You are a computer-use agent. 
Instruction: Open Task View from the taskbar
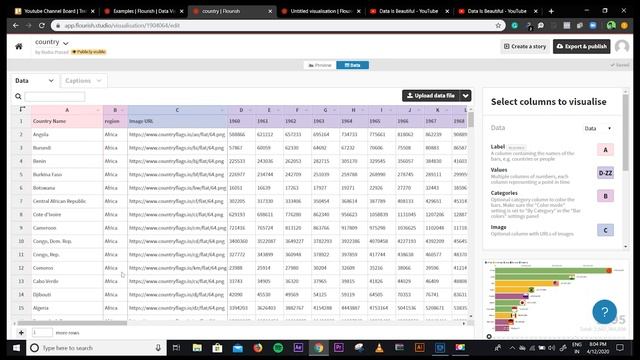click(176, 348)
